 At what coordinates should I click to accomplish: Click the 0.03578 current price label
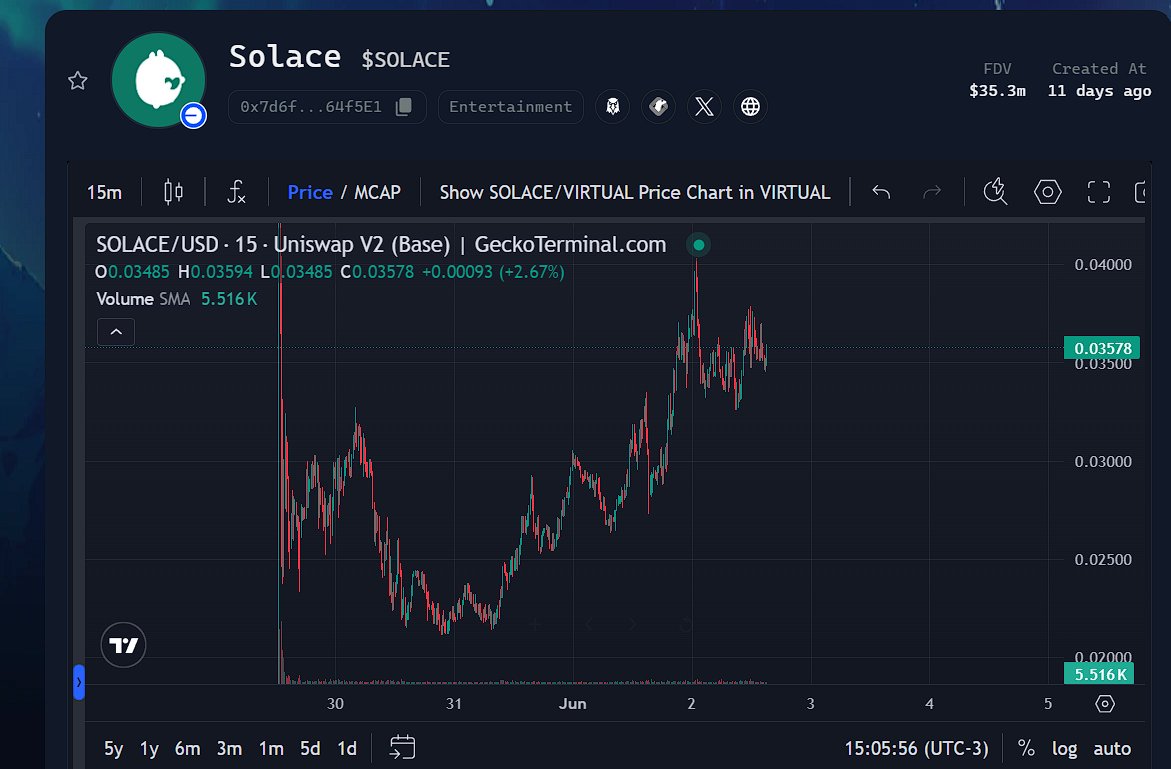click(1102, 348)
